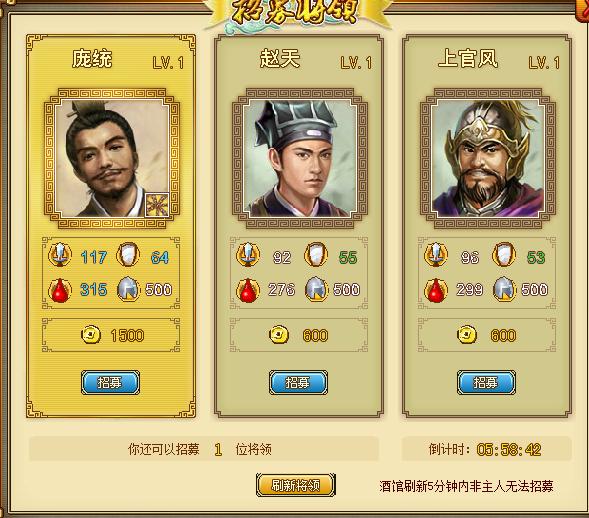Screen dimensions: 589x518
Task: Recruit 庞统 with the 招募 button
Action: click(x=110, y=382)
